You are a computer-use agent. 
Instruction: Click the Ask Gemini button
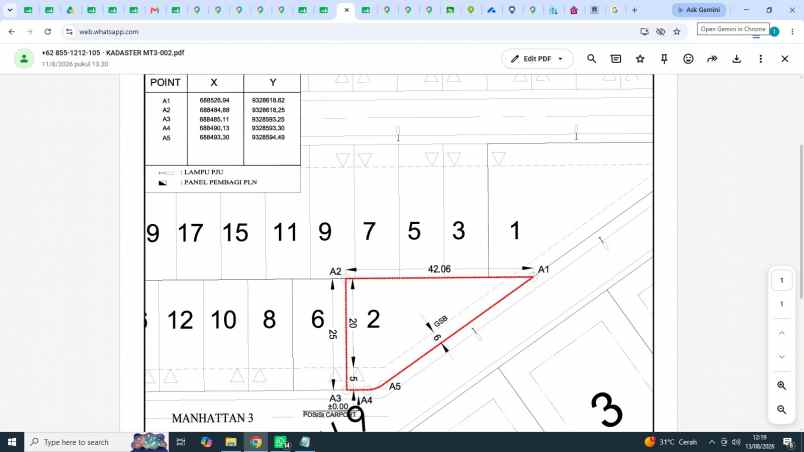coord(699,10)
